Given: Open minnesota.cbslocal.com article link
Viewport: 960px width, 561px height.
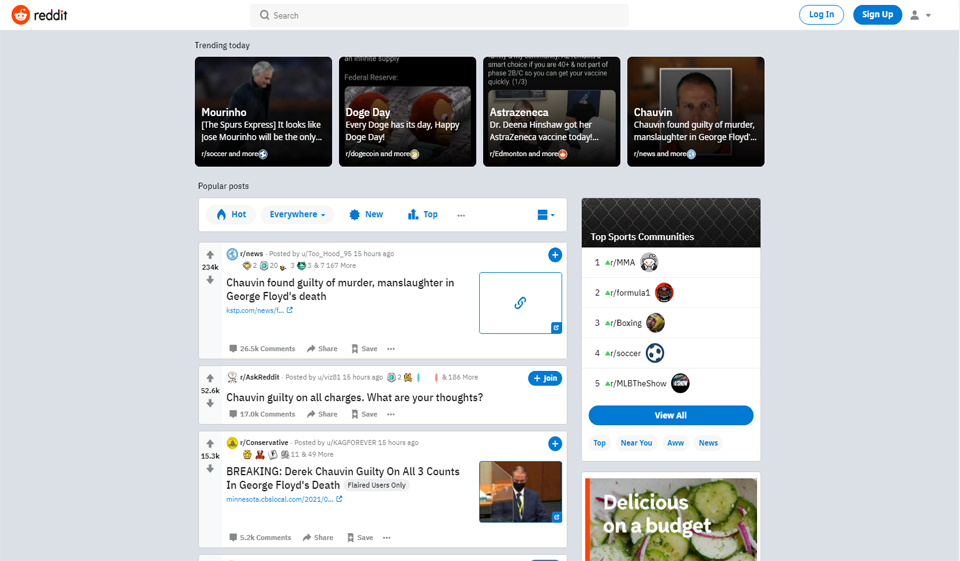Looking at the screenshot, I should coord(284,499).
